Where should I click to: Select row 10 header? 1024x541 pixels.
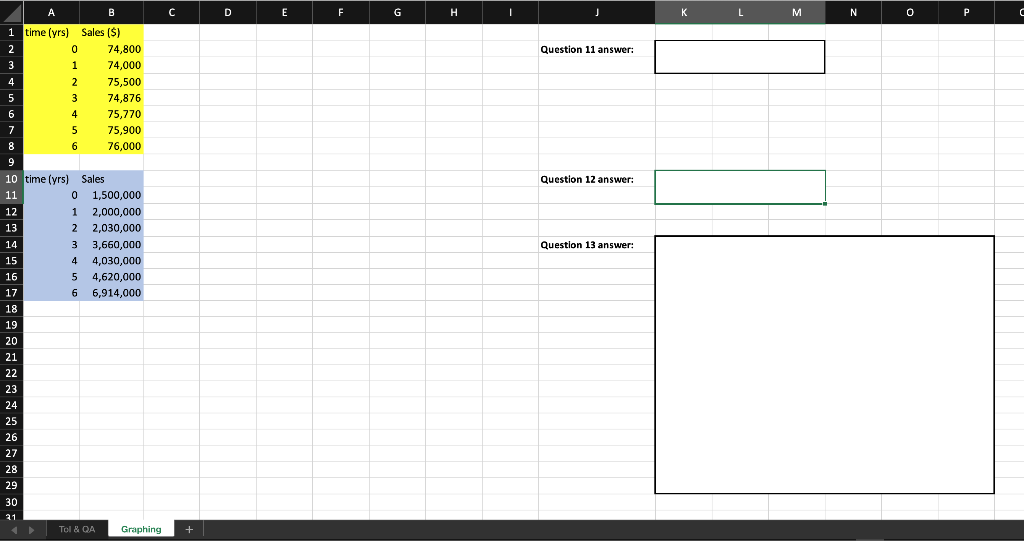point(12,178)
